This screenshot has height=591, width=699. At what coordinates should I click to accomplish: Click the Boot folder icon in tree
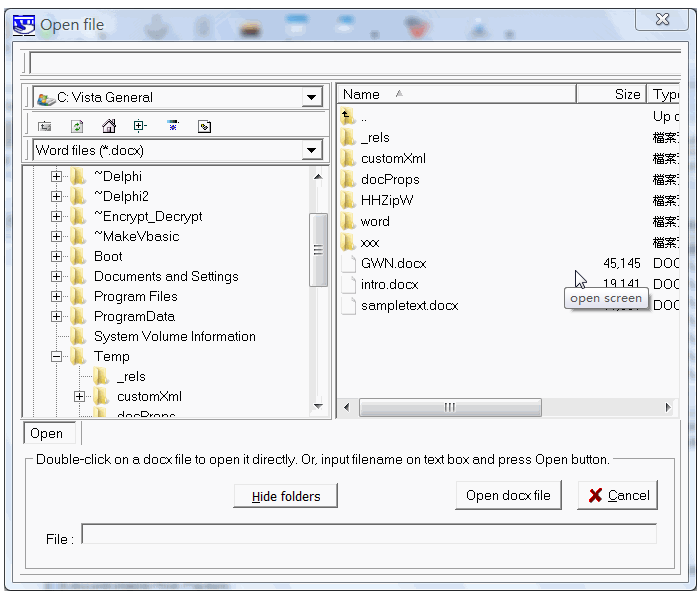[x=78, y=256]
